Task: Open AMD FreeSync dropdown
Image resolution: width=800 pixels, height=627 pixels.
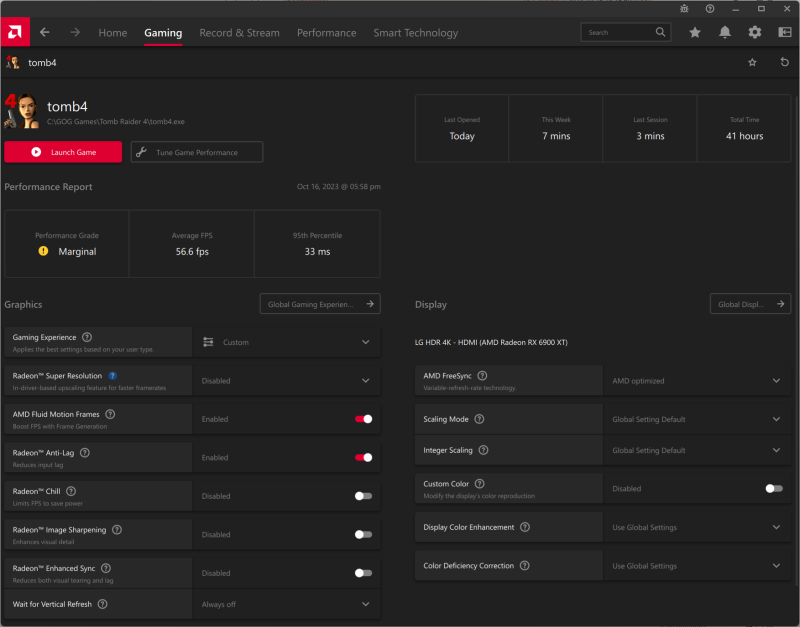Action: (x=697, y=381)
